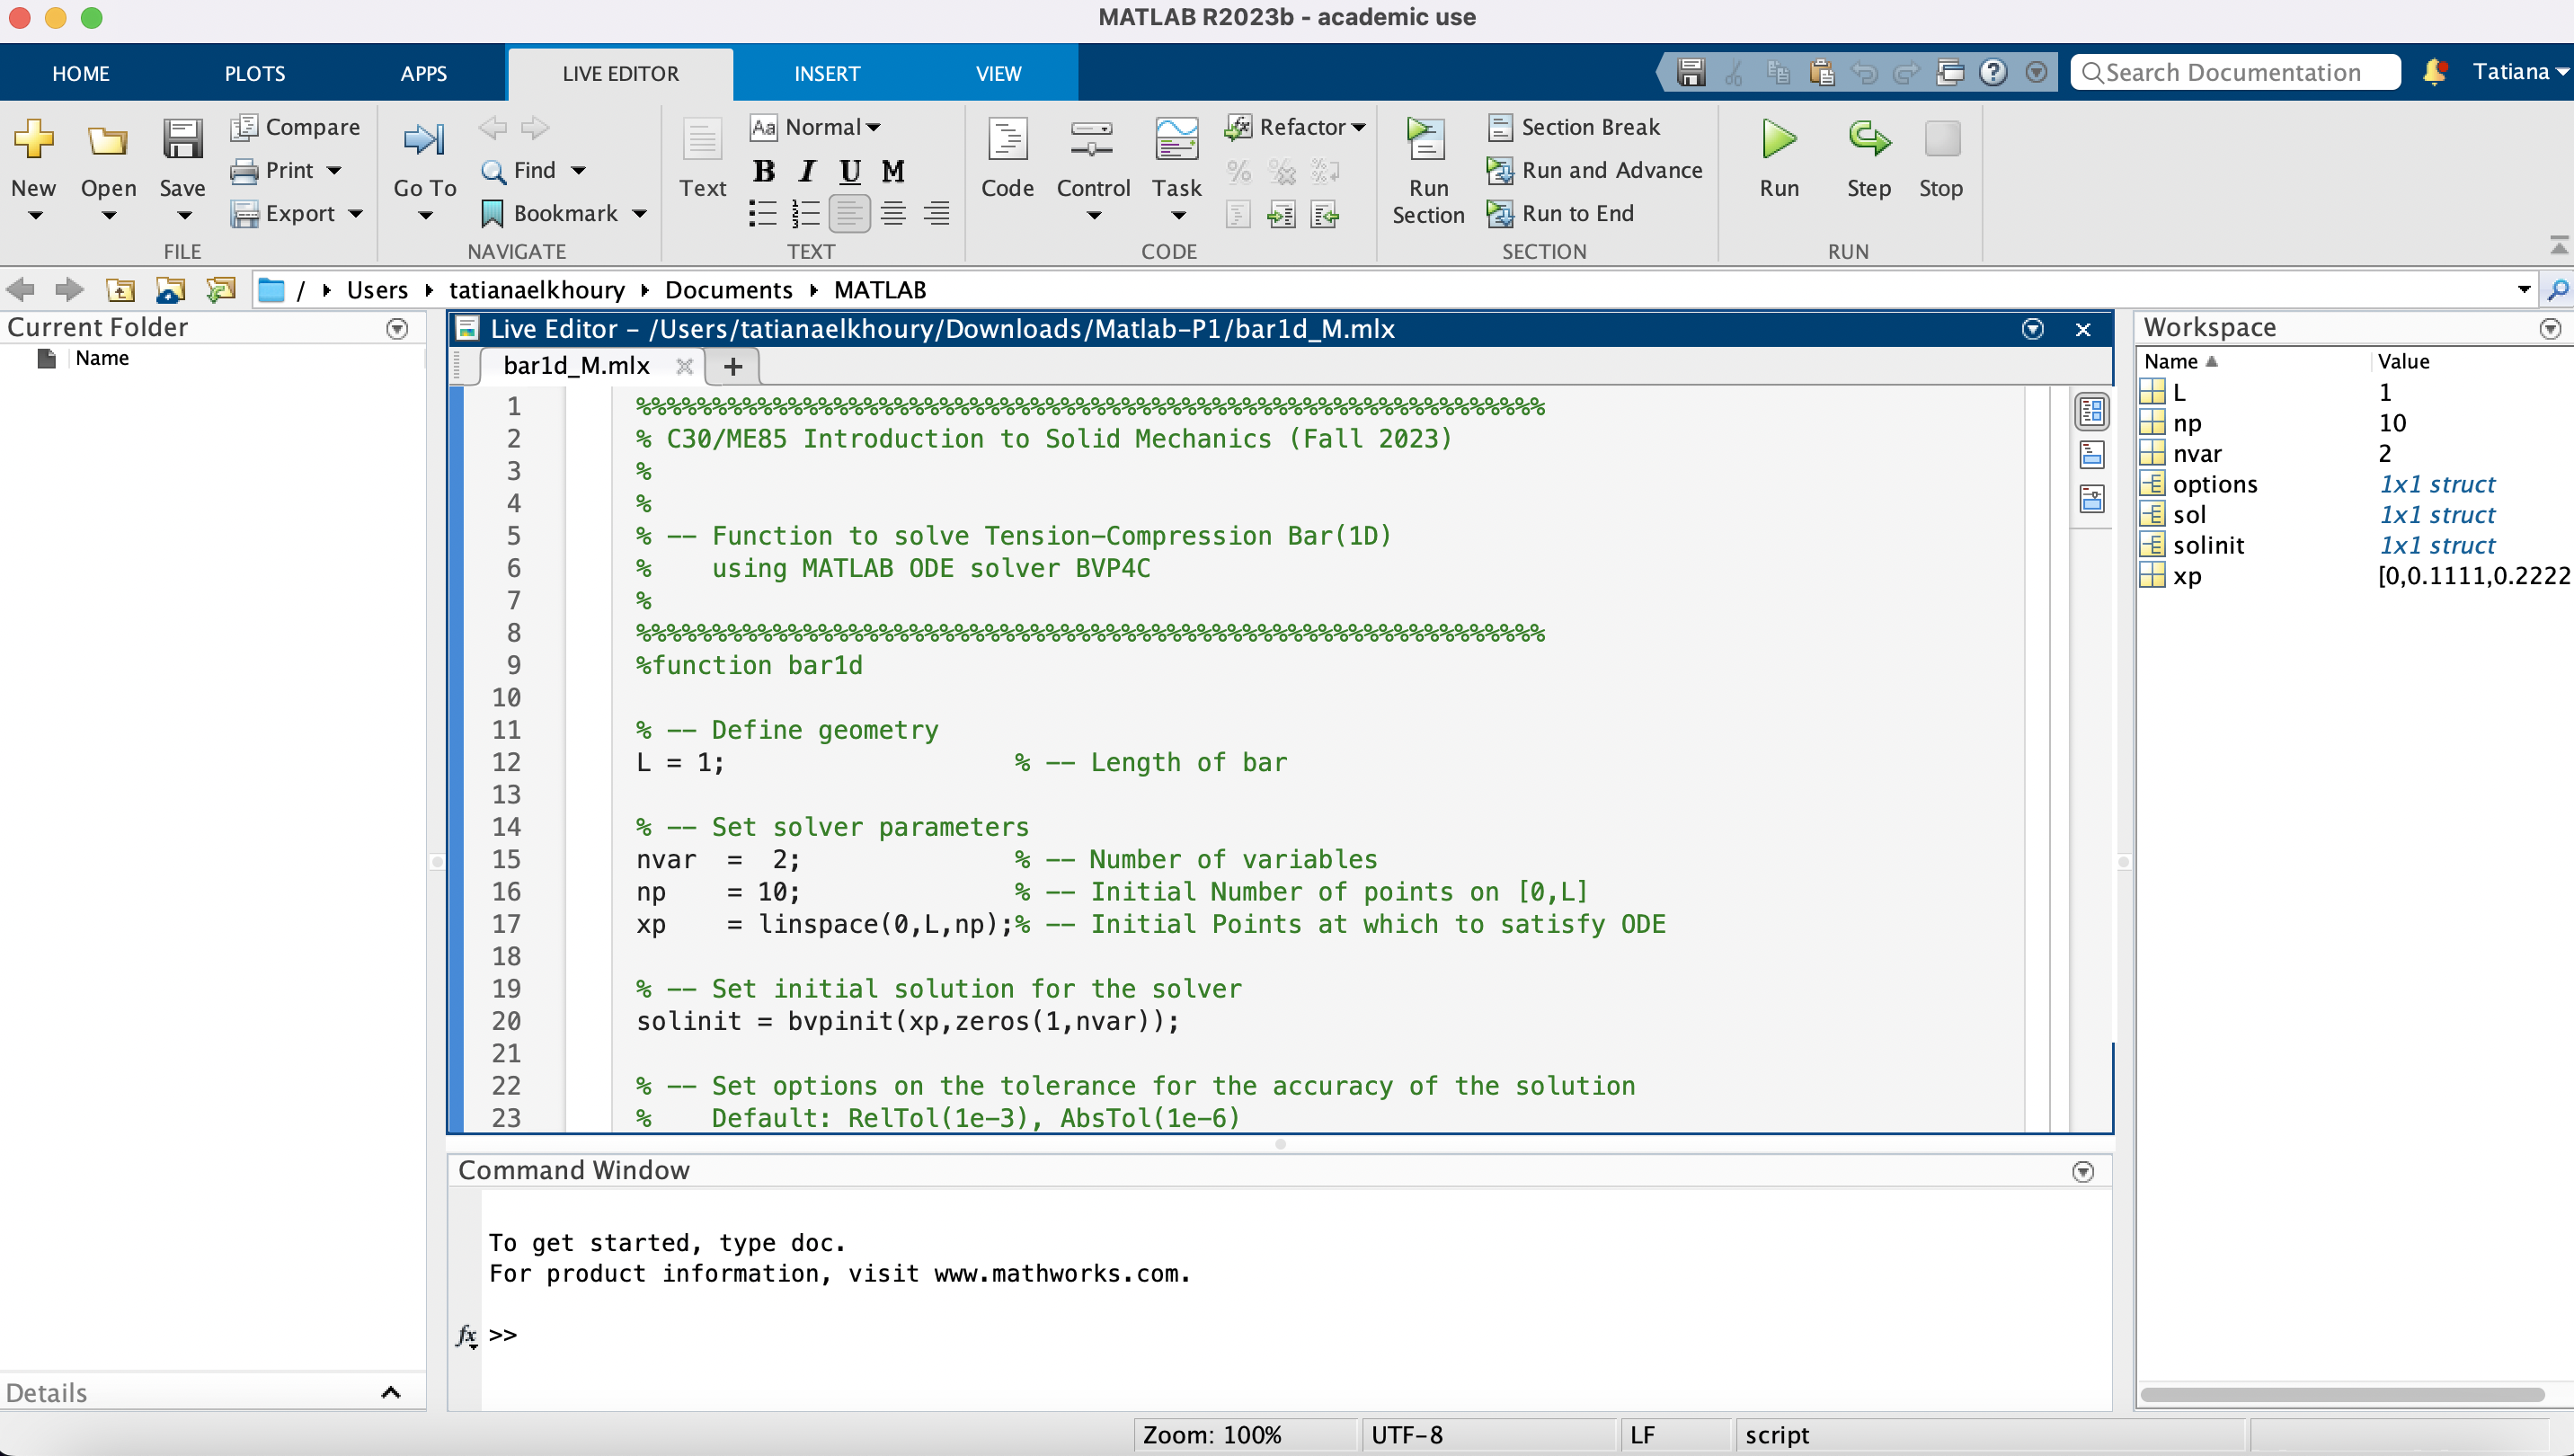Screen dimensions: 2574x1456
Task: Click the Search Documentation field
Action: 2235,72
